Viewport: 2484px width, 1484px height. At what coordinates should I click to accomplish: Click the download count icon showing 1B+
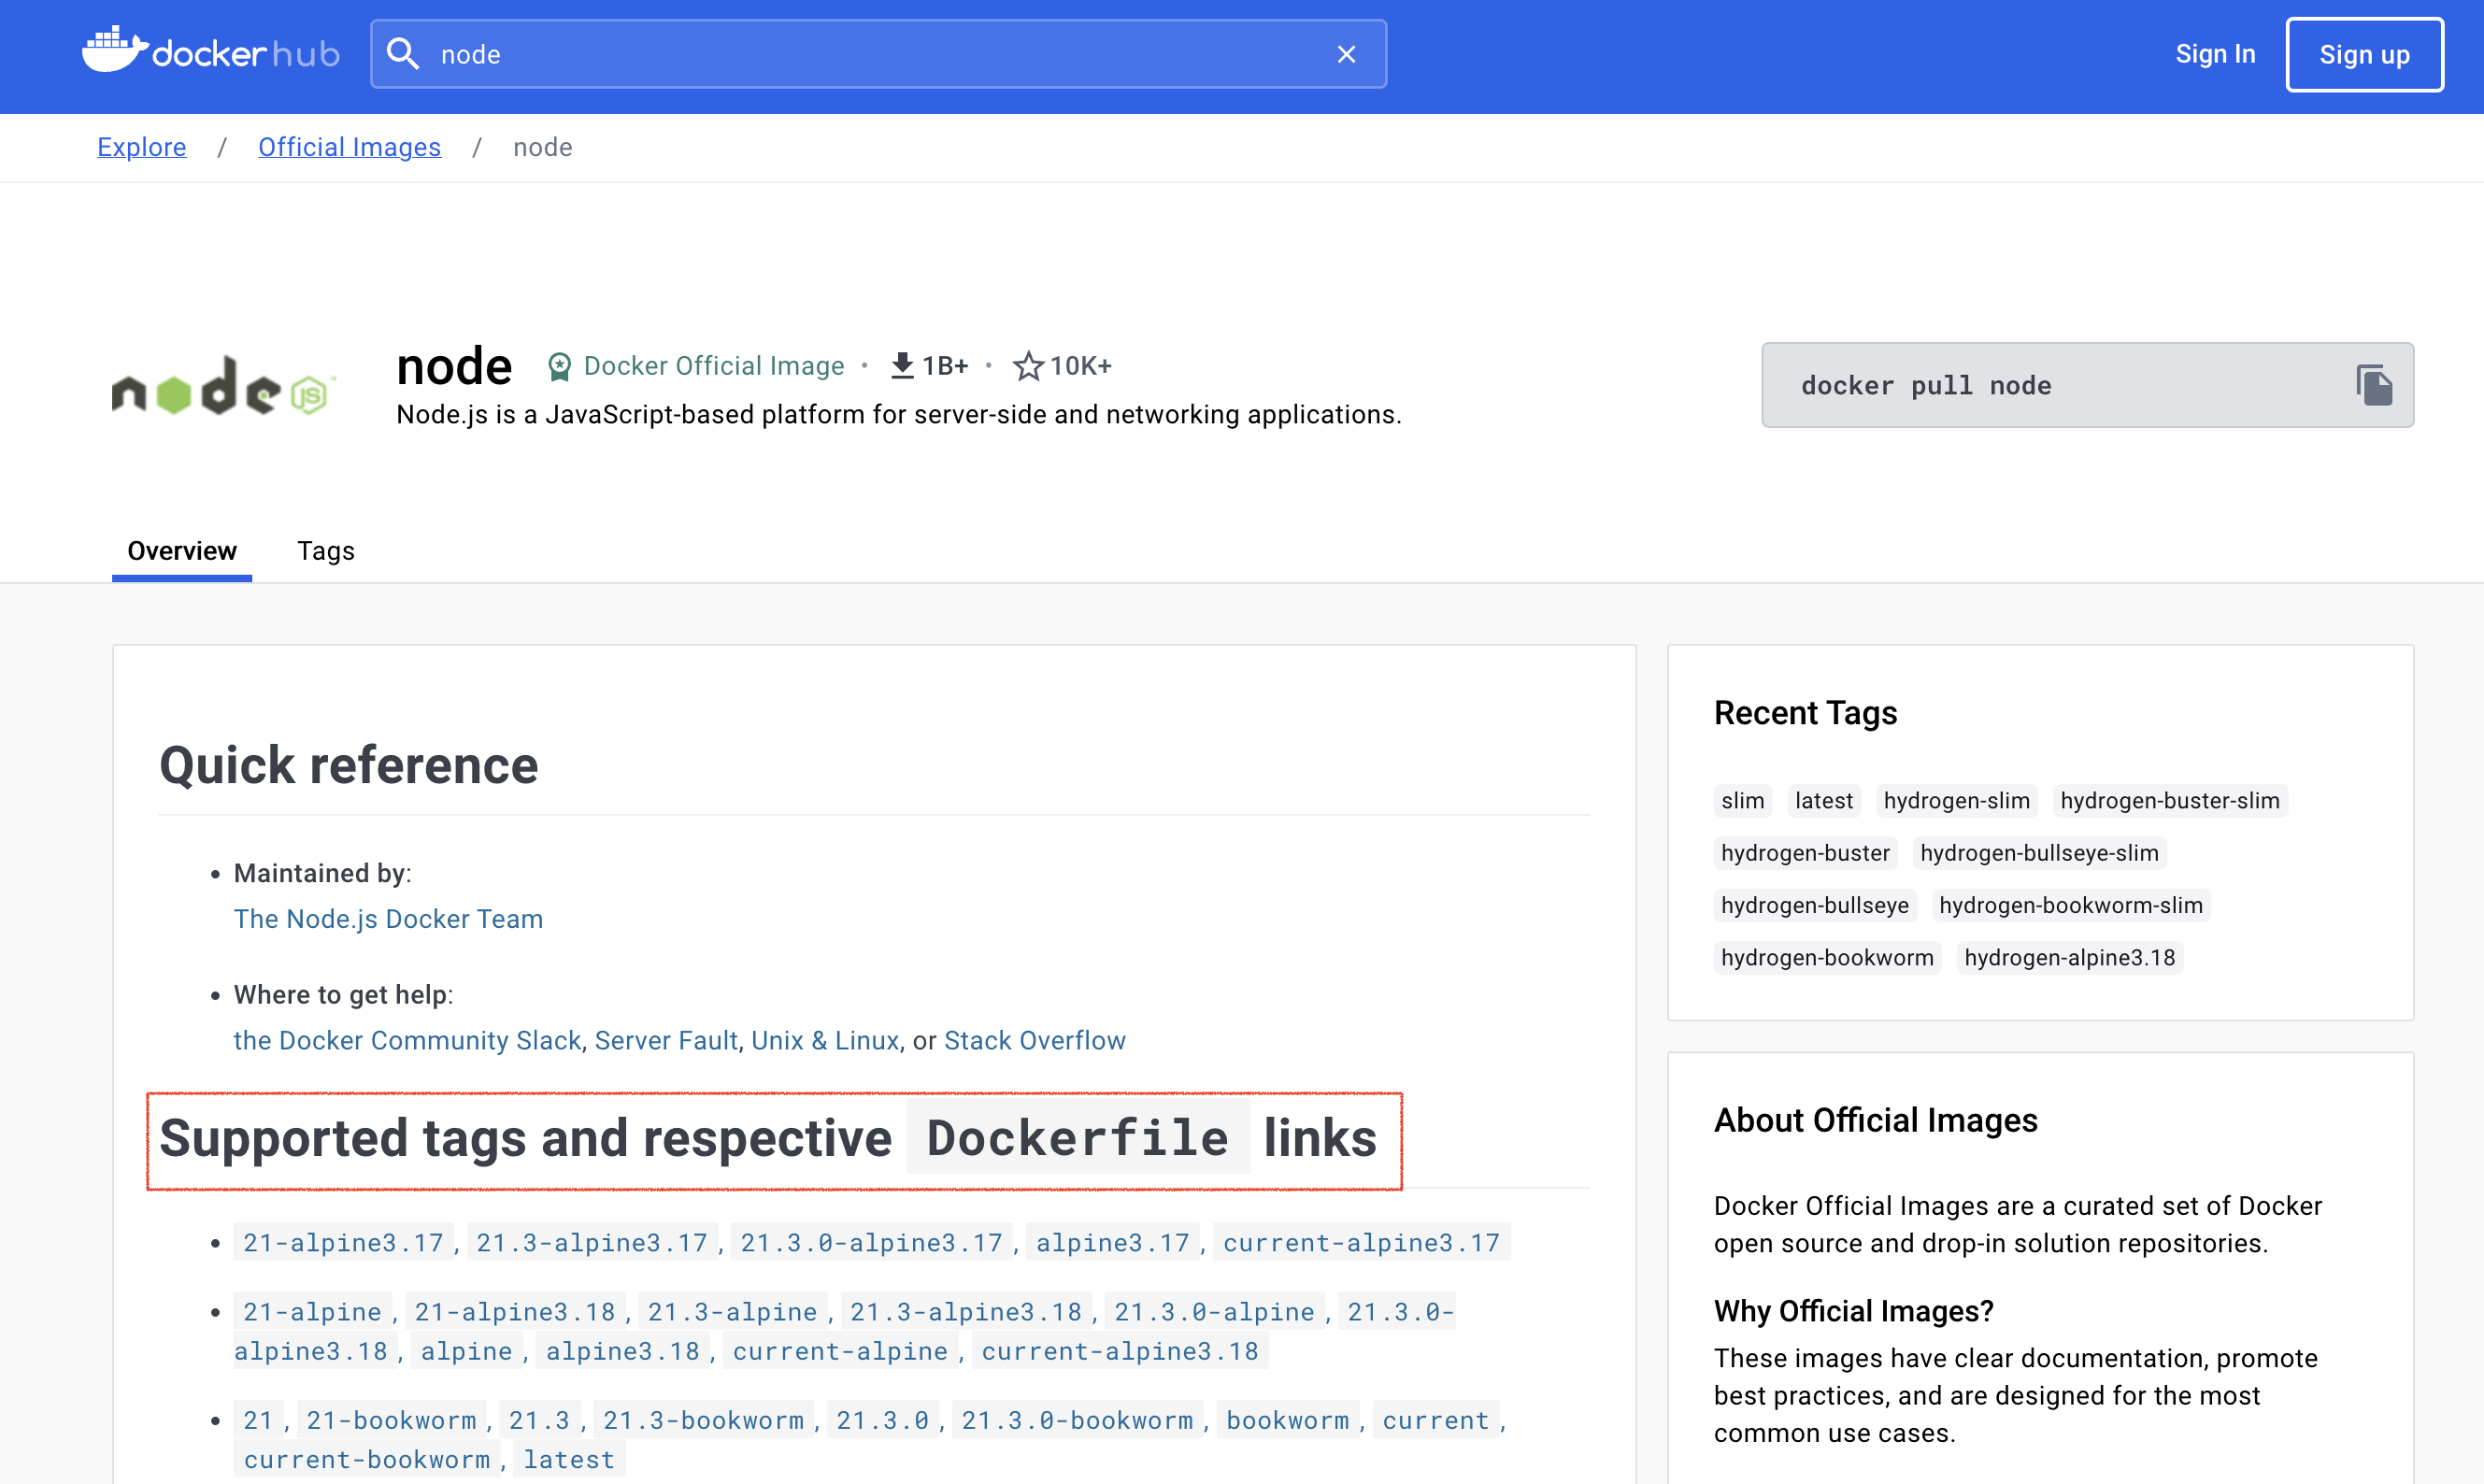point(903,365)
